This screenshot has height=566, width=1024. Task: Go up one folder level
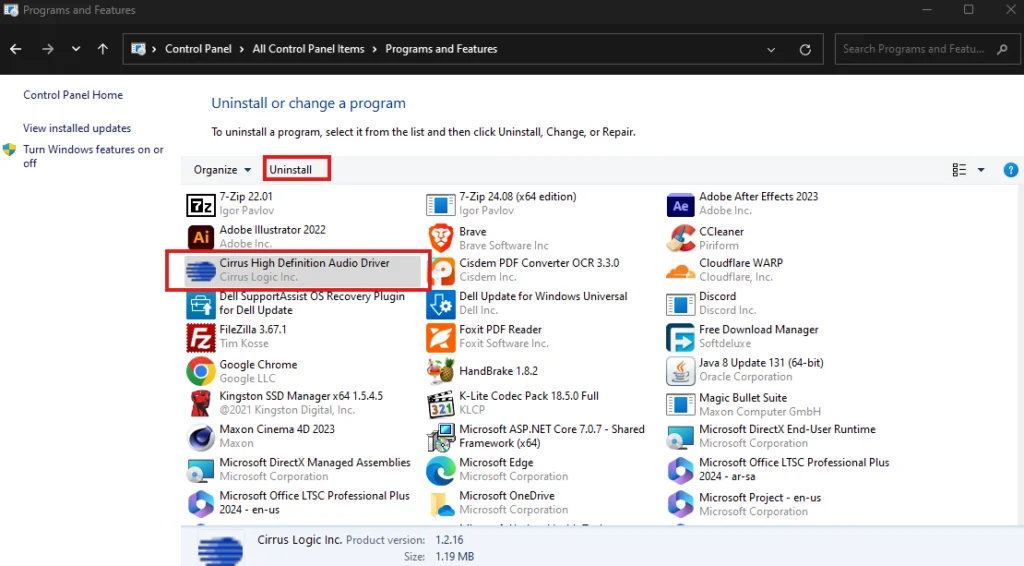pyautogui.click(x=103, y=49)
